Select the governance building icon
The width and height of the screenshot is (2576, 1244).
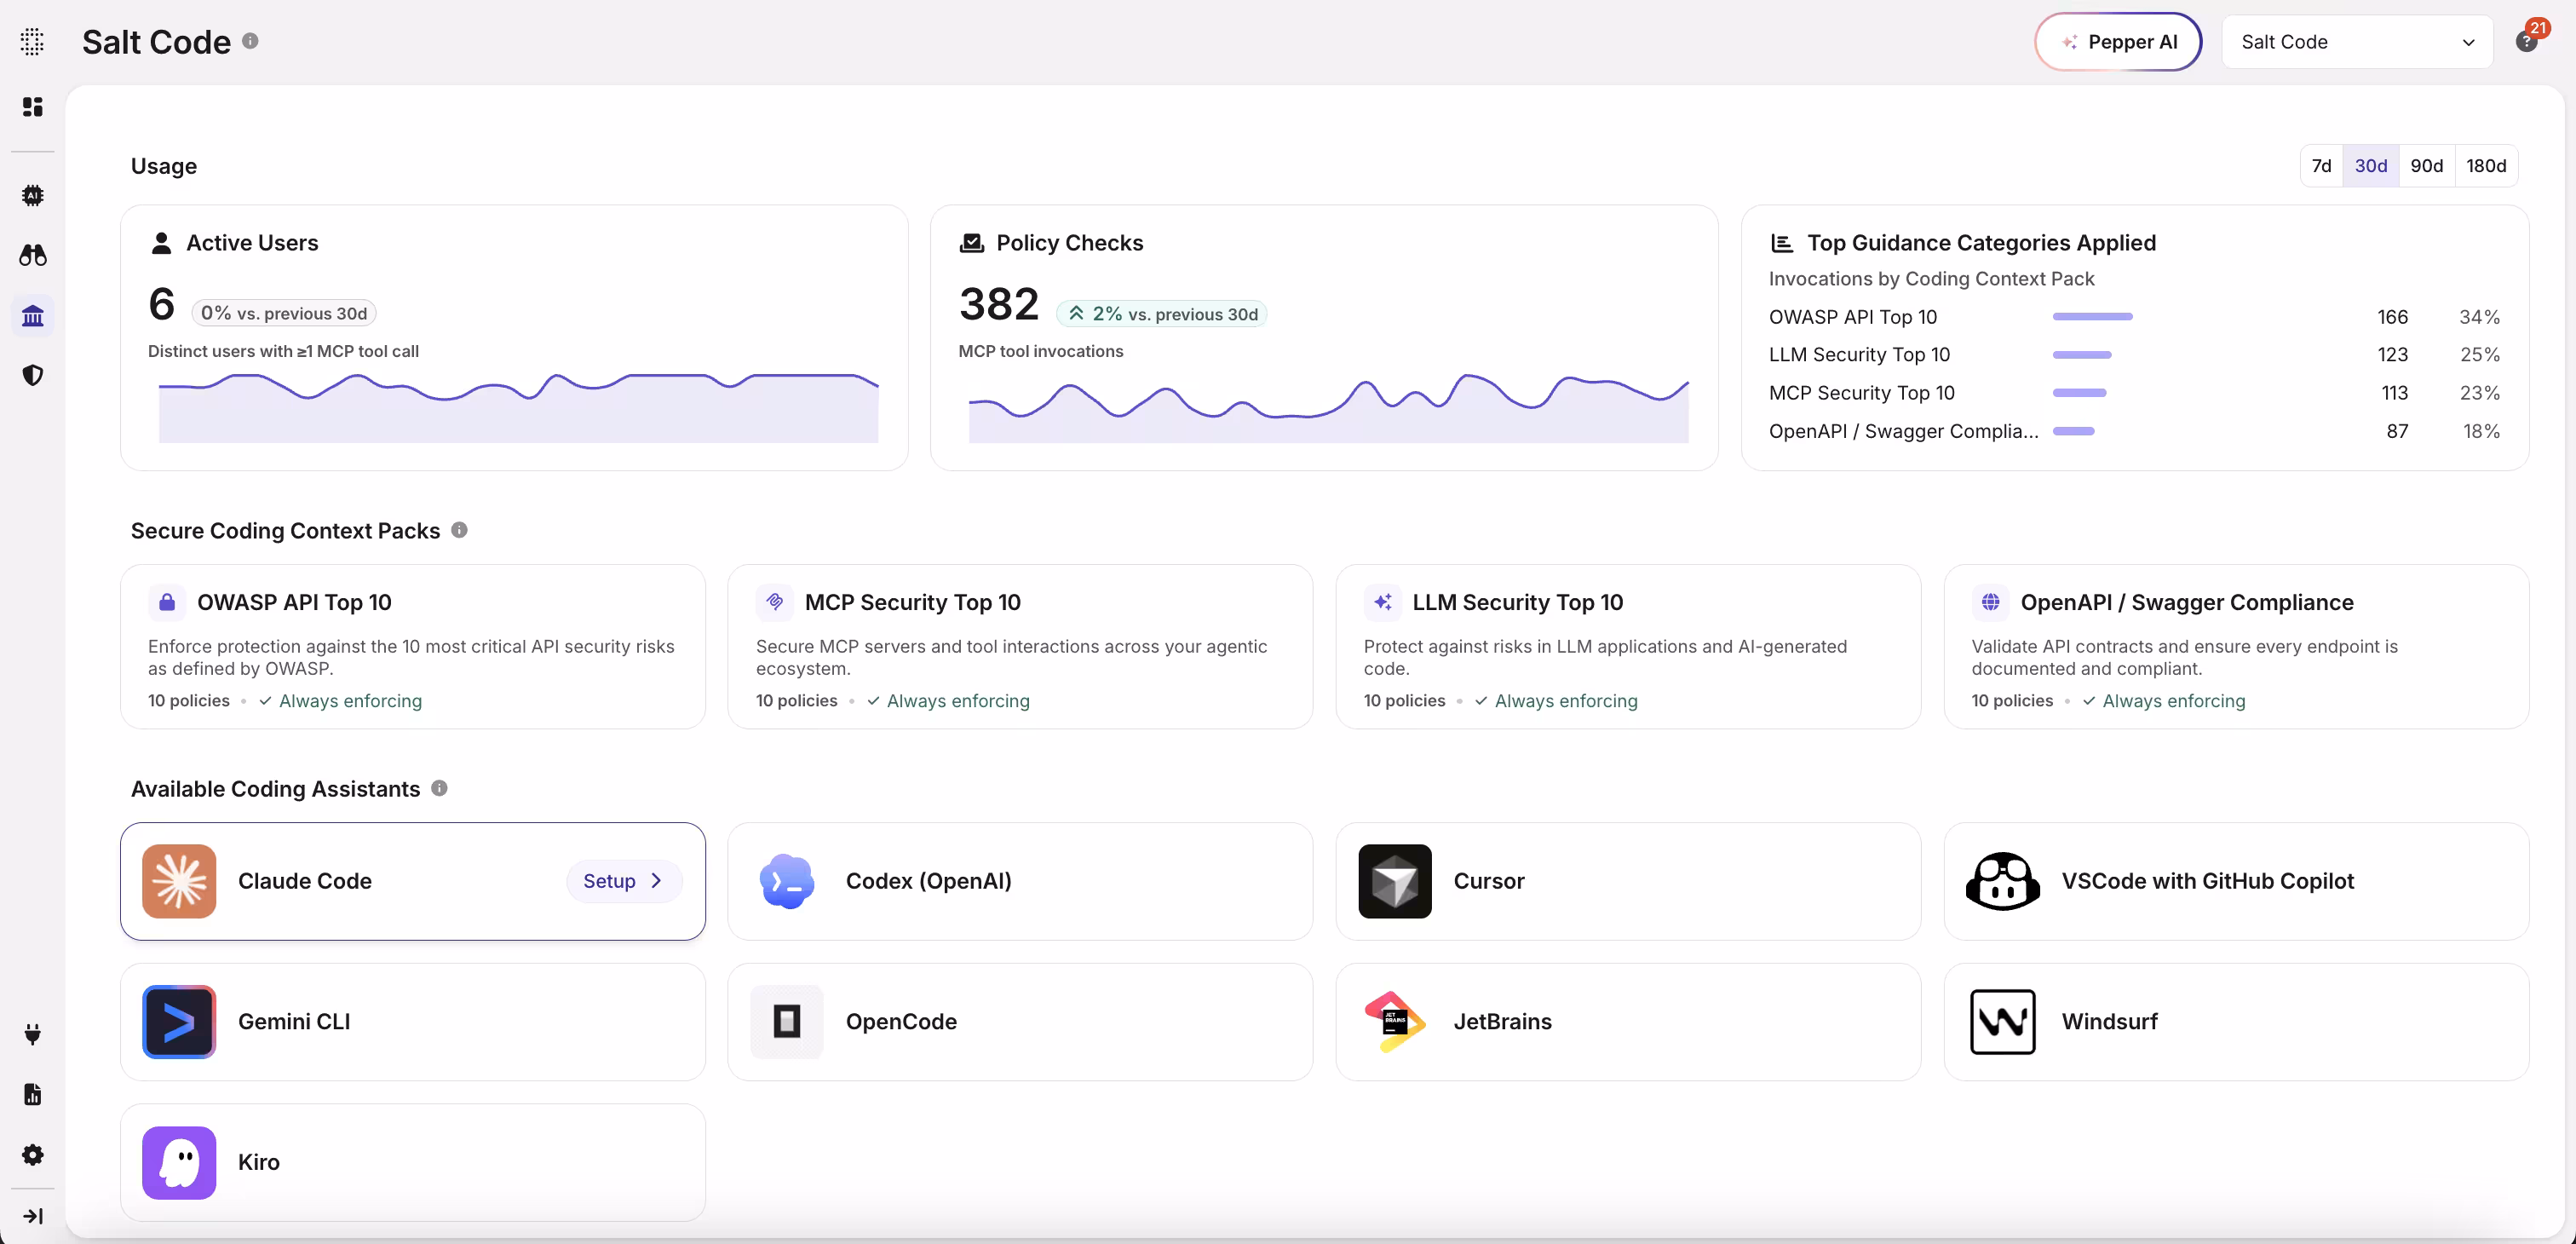click(x=32, y=316)
